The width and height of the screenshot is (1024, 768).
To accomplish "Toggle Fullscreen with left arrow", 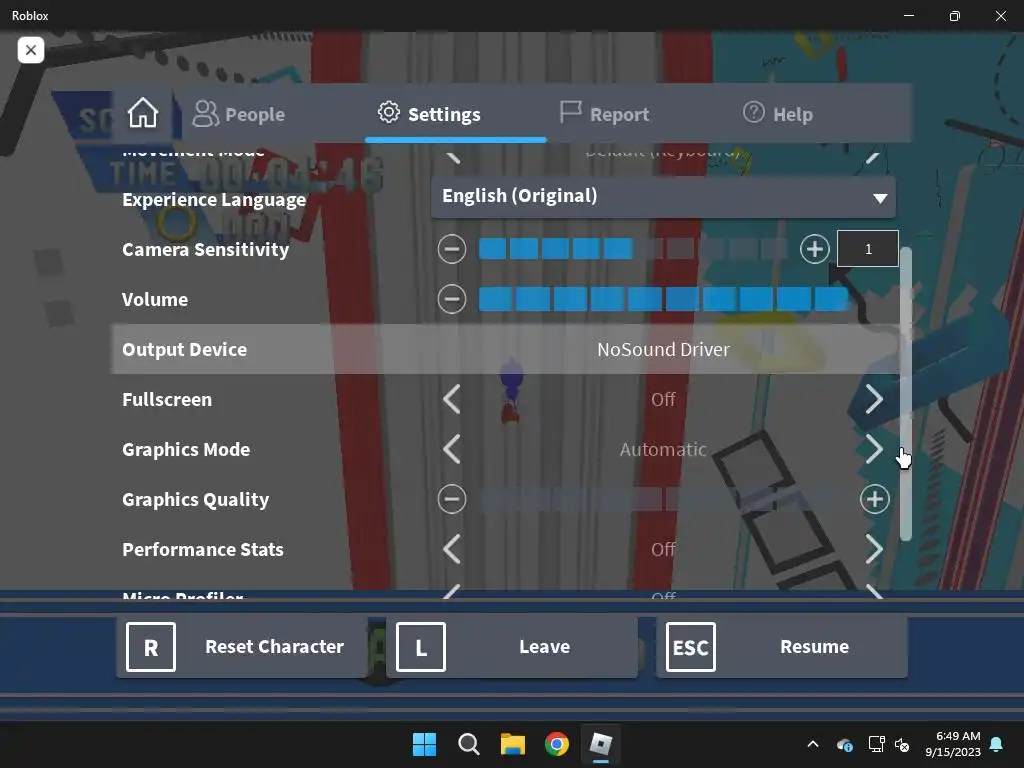I will pyautogui.click(x=452, y=399).
